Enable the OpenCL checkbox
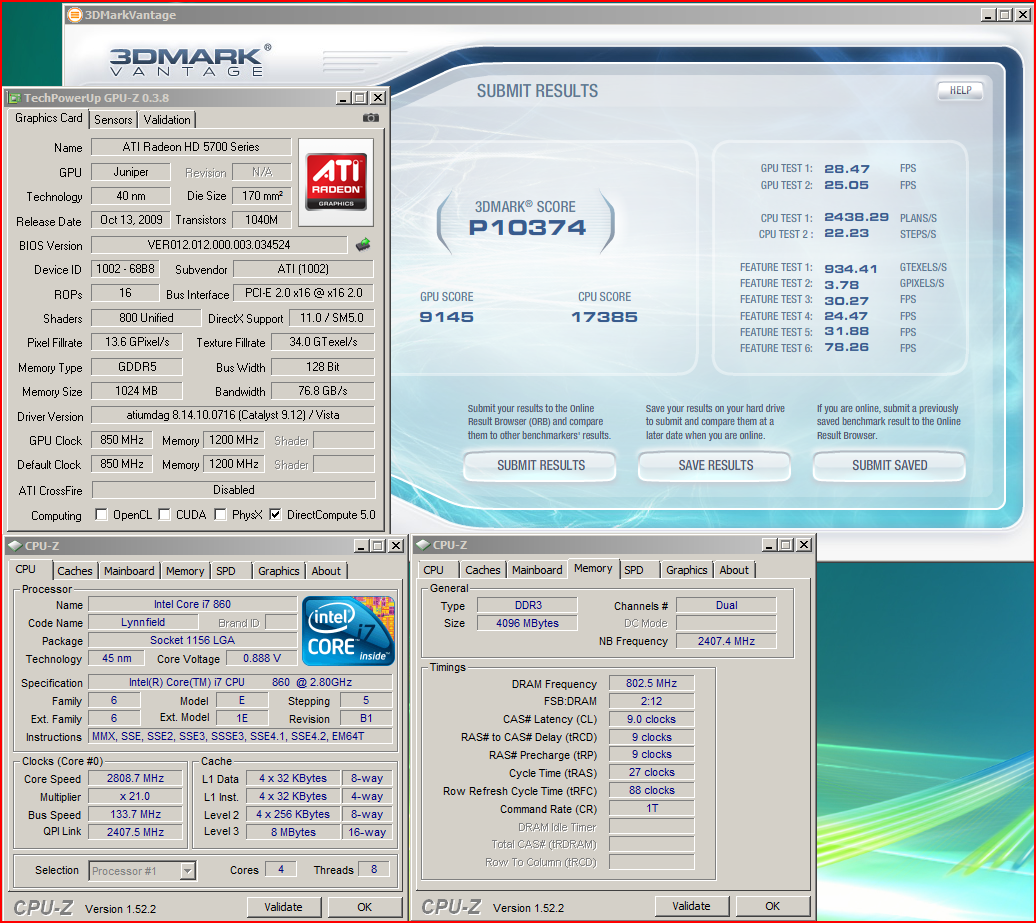 pos(101,515)
